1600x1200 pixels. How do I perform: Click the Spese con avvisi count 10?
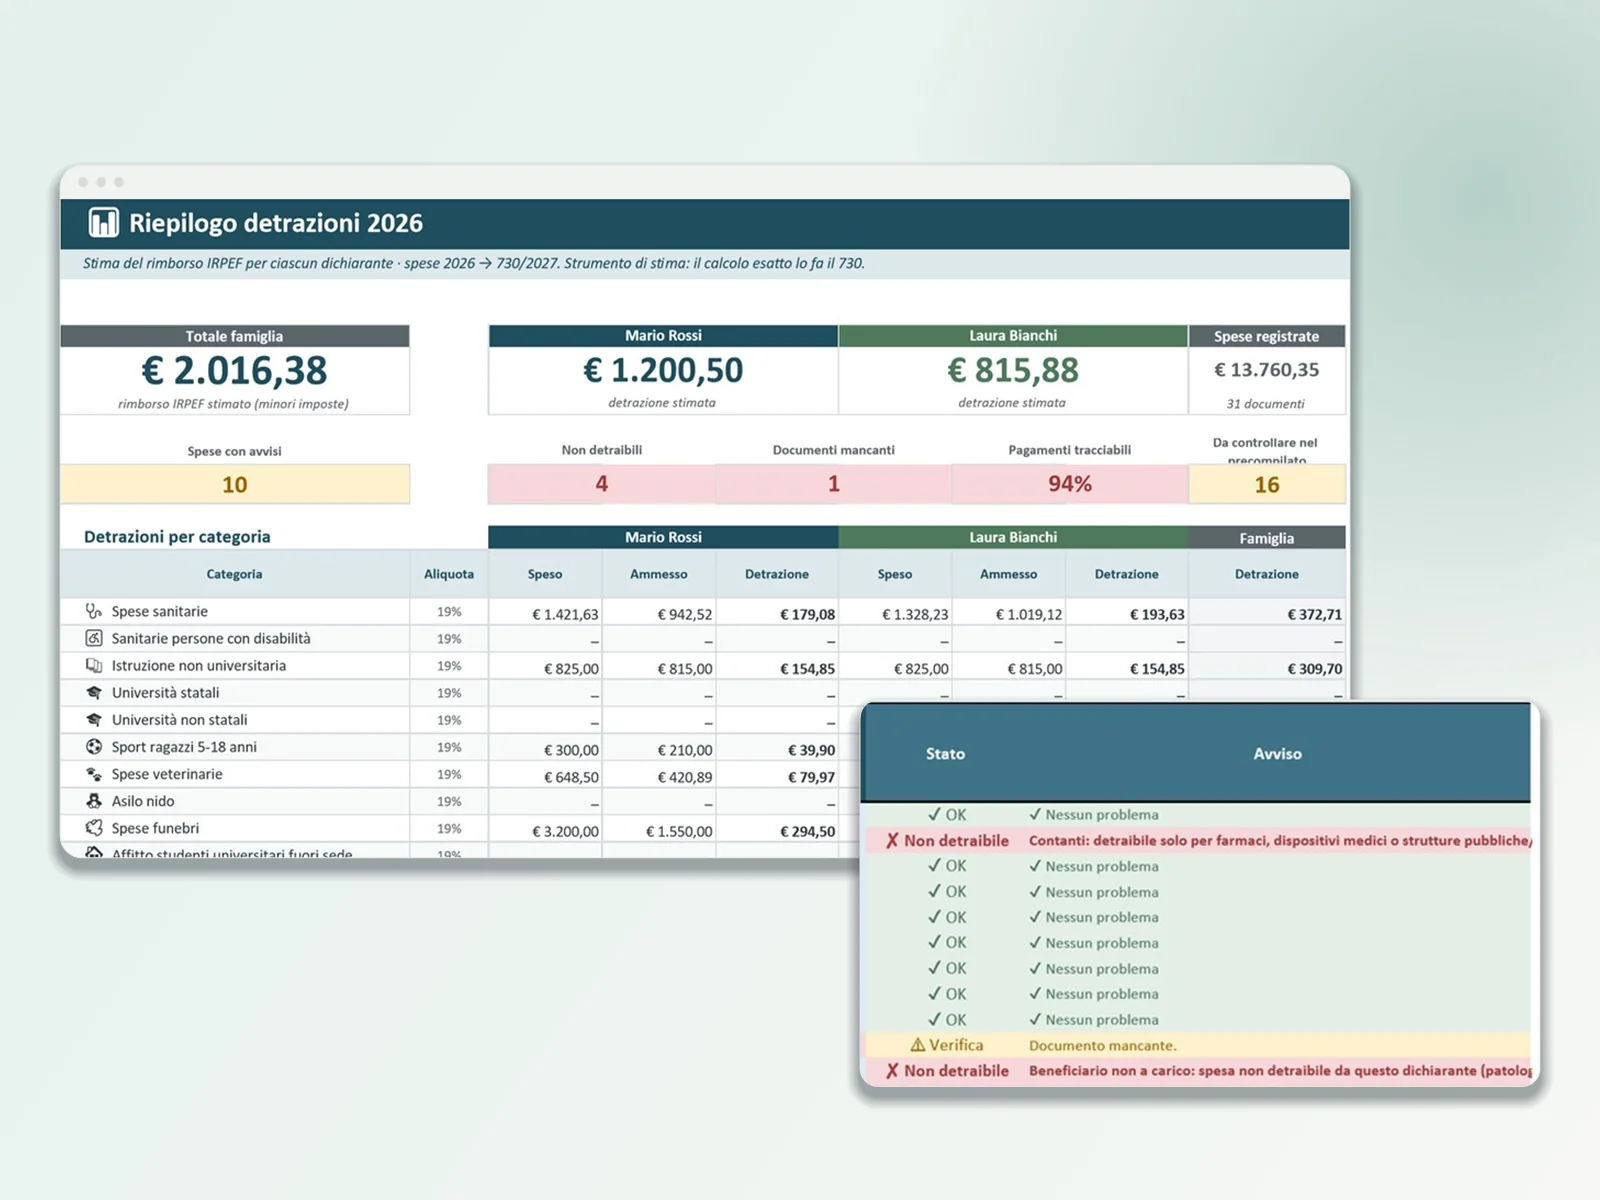click(x=234, y=485)
